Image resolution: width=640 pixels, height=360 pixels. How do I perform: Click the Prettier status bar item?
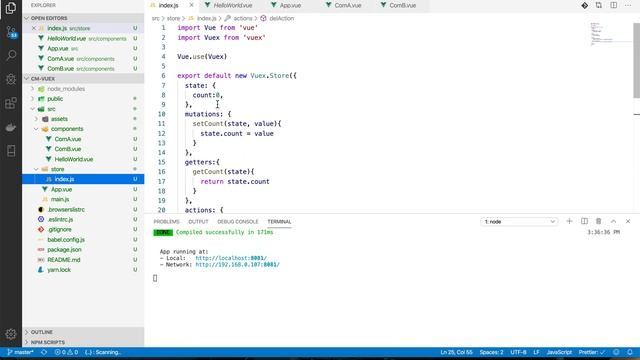[x=592, y=352]
